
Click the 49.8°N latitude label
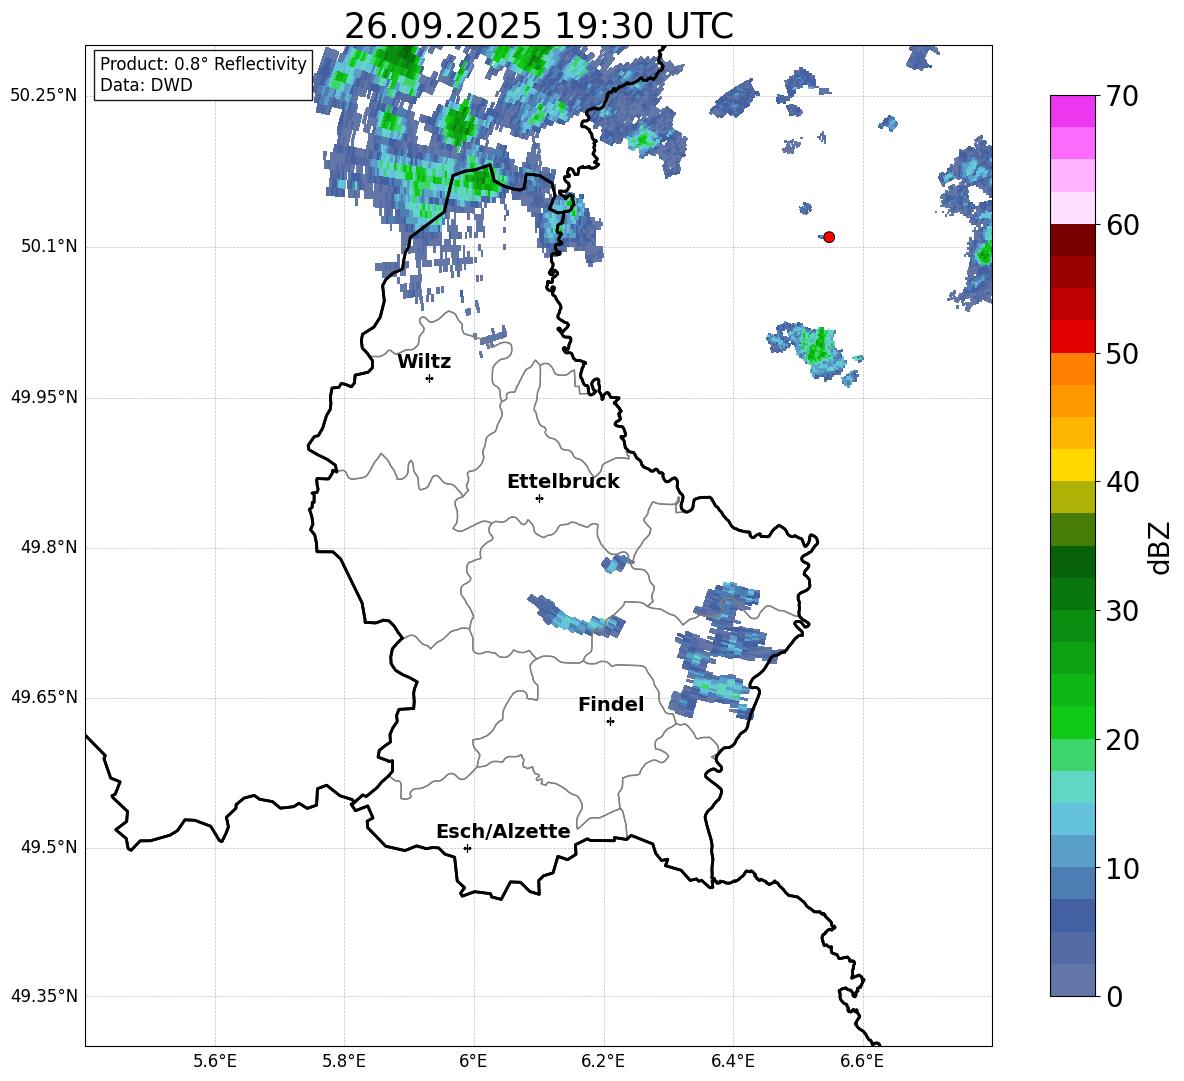coord(49,547)
